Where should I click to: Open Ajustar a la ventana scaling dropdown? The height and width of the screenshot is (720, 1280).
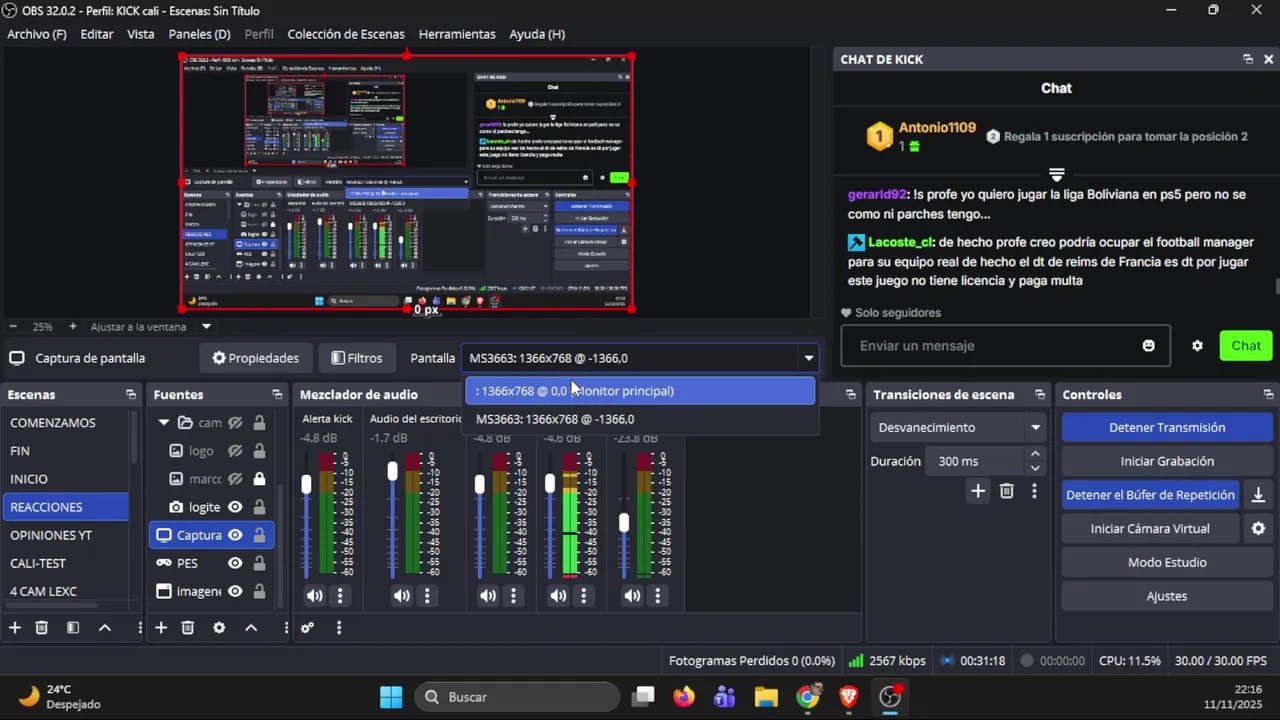(x=151, y=327)
